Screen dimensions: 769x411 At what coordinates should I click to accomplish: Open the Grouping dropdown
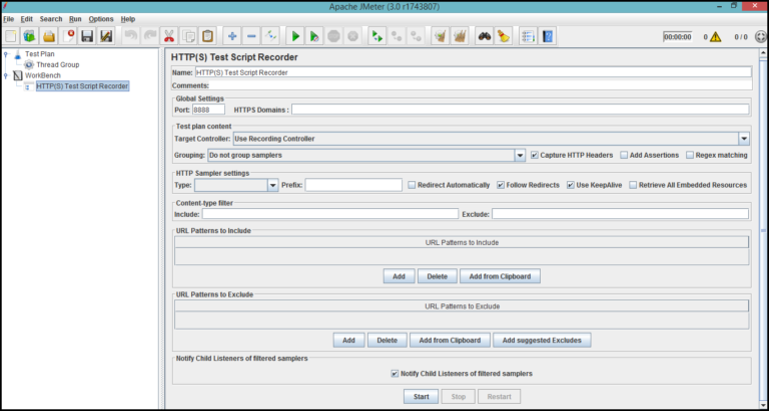pyautogui.click(x=520, y=155)
